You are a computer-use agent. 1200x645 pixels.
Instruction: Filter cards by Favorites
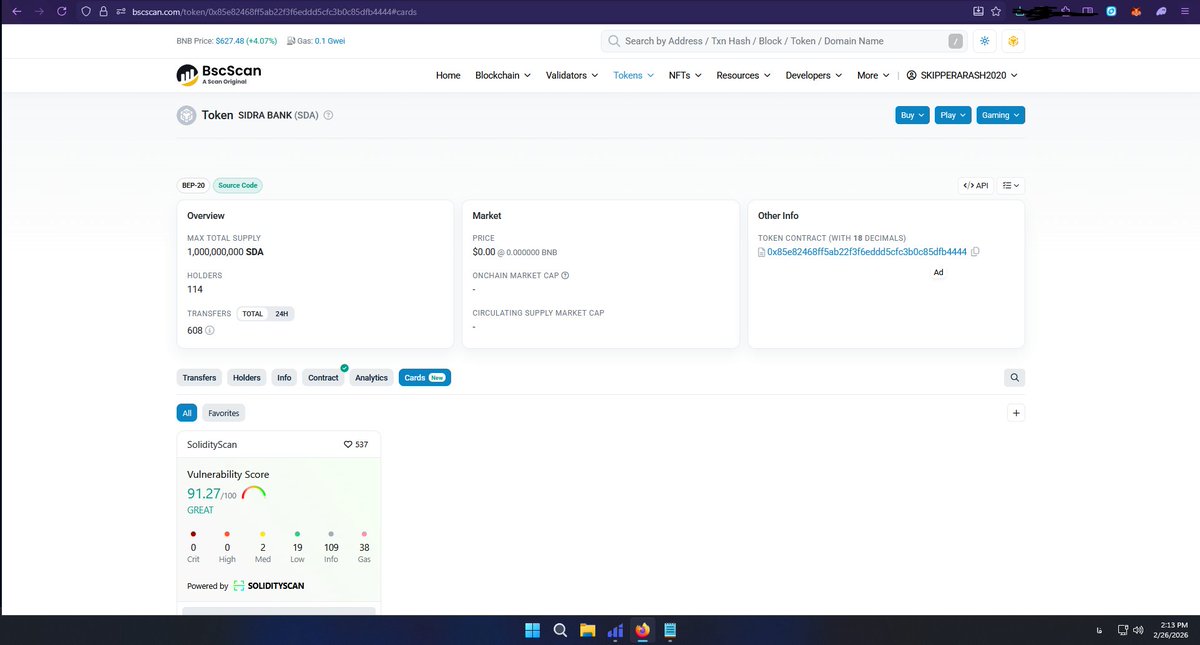tap(224, 412)
